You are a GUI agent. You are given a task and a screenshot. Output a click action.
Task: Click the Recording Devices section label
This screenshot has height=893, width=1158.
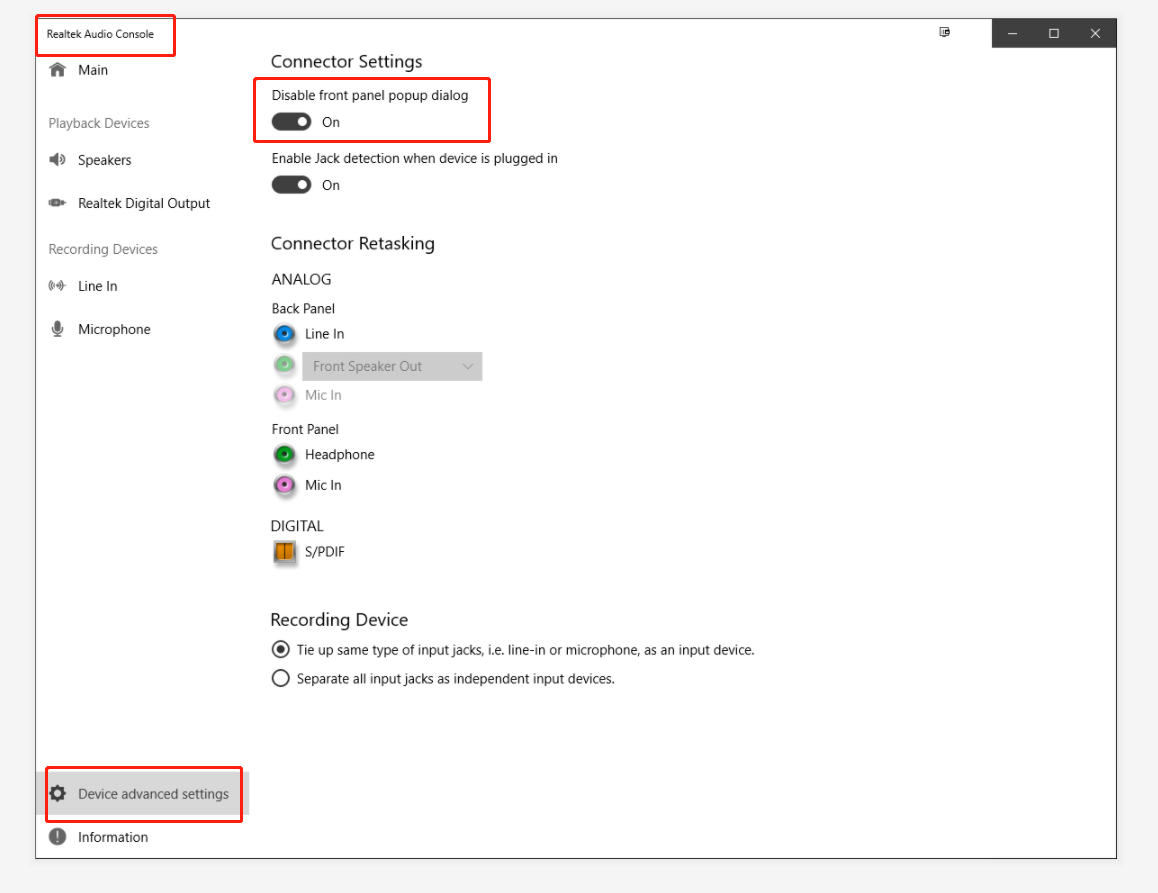coord(103,250)
